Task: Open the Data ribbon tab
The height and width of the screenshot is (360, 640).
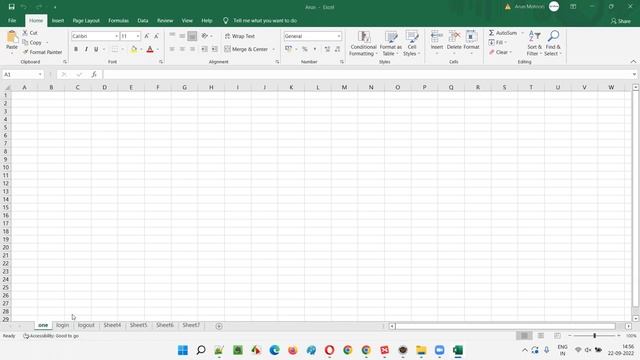Action: click(x=143, y=20)
